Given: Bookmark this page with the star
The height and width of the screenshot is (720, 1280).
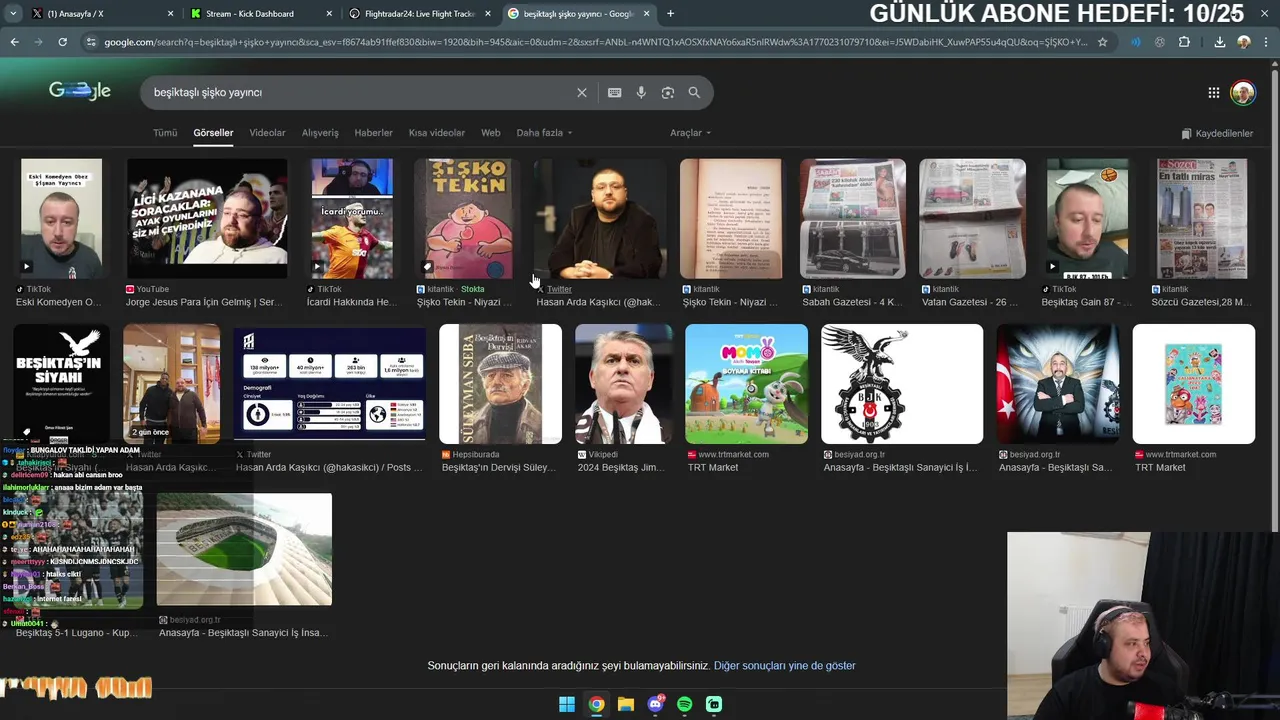Looking at the screenshot, I should coord(1102,42).
